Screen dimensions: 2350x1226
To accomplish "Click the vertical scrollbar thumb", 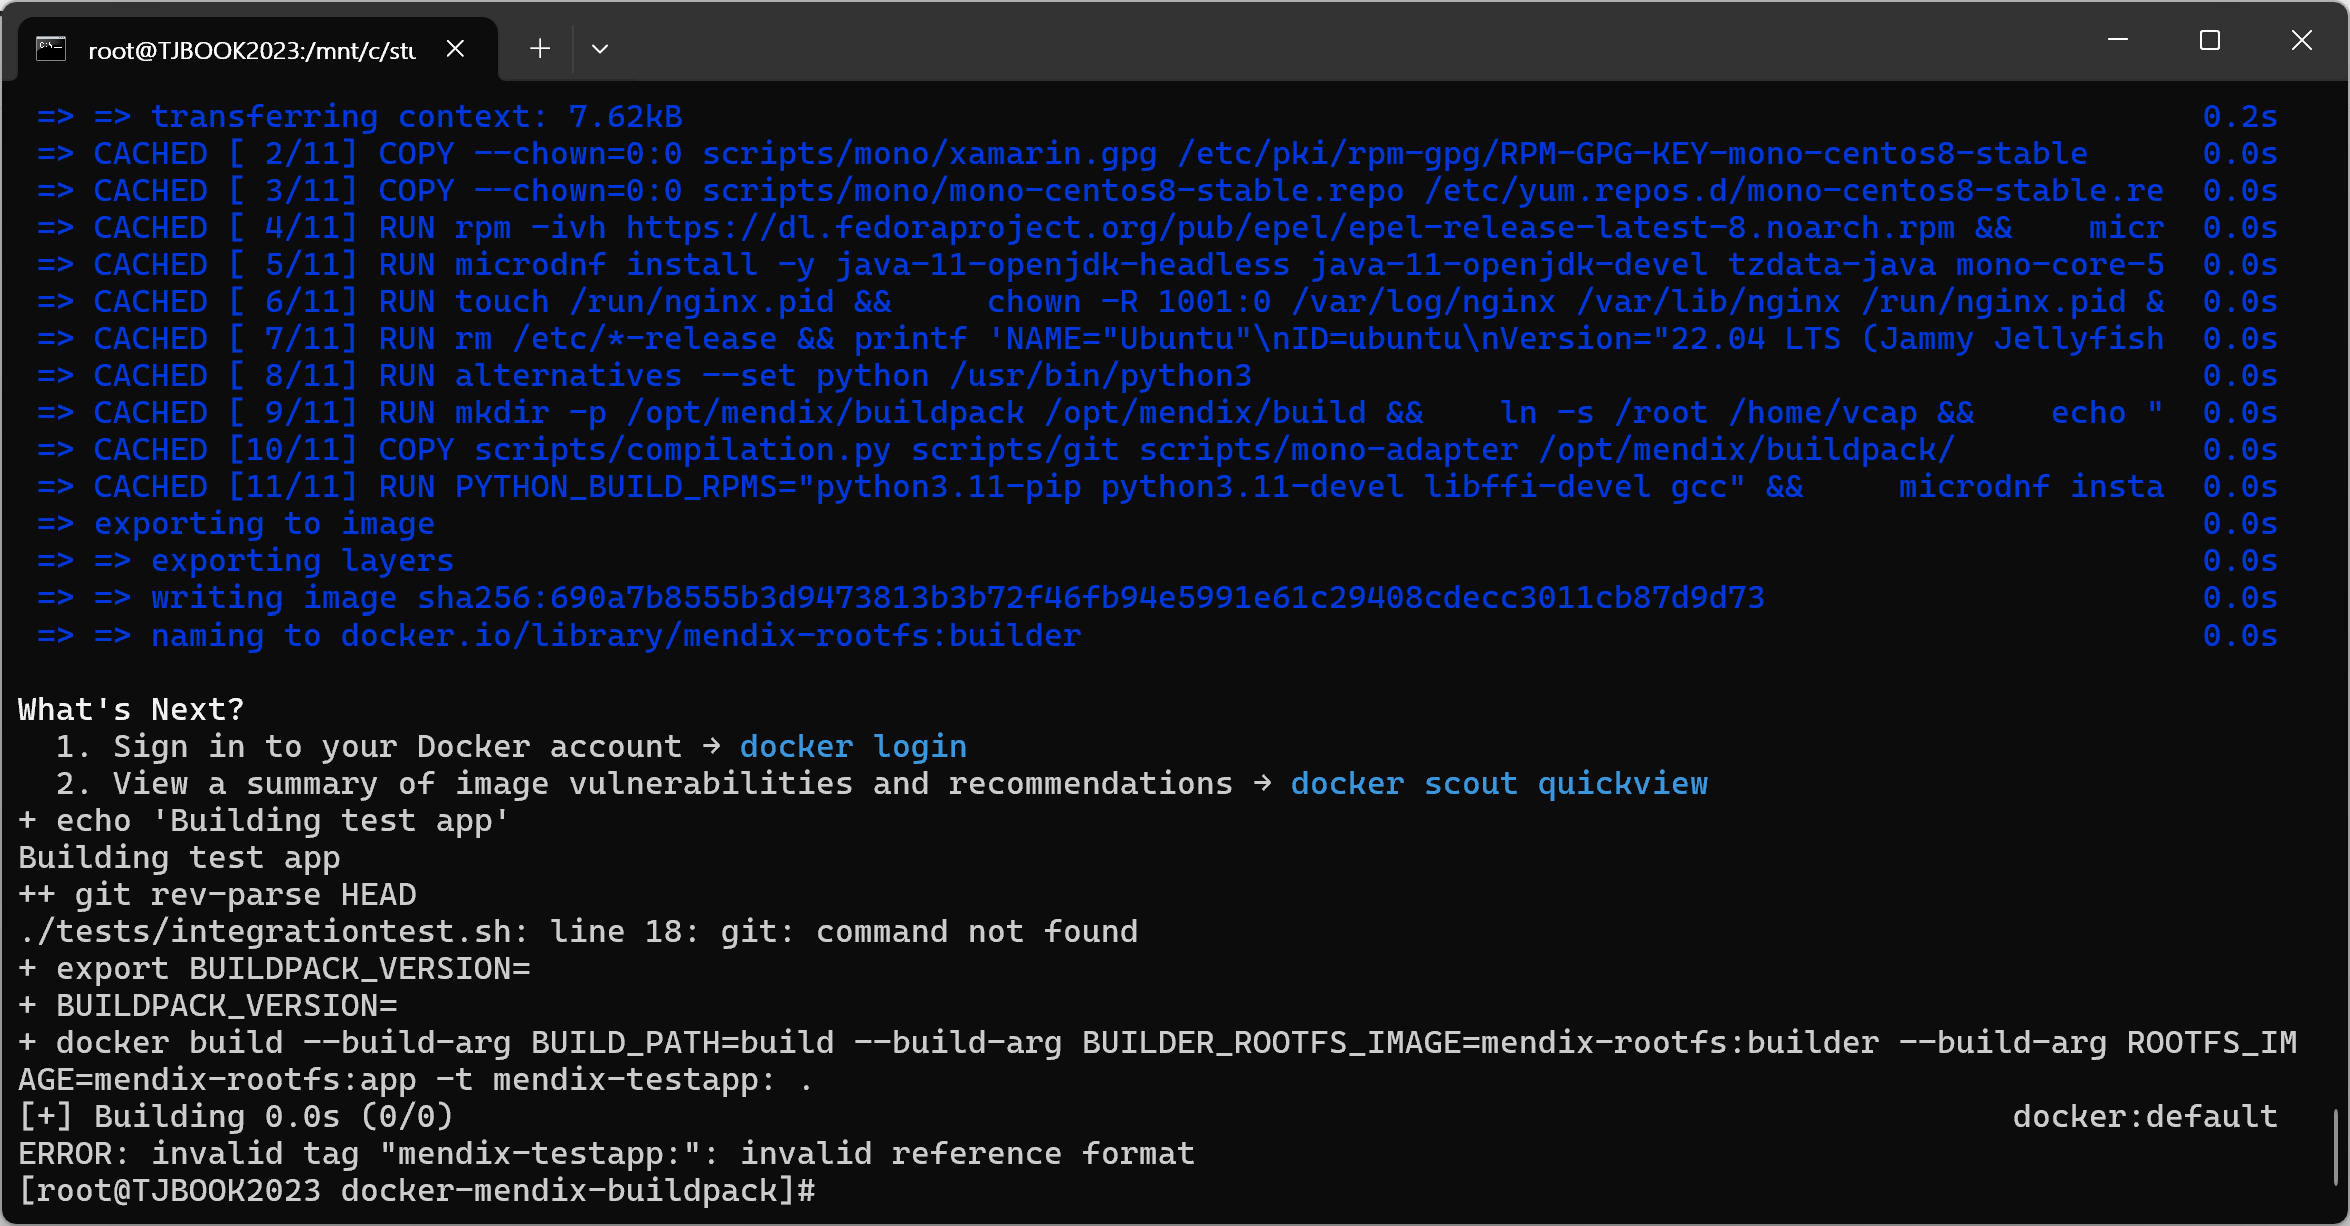I will pos(2337,1146).
